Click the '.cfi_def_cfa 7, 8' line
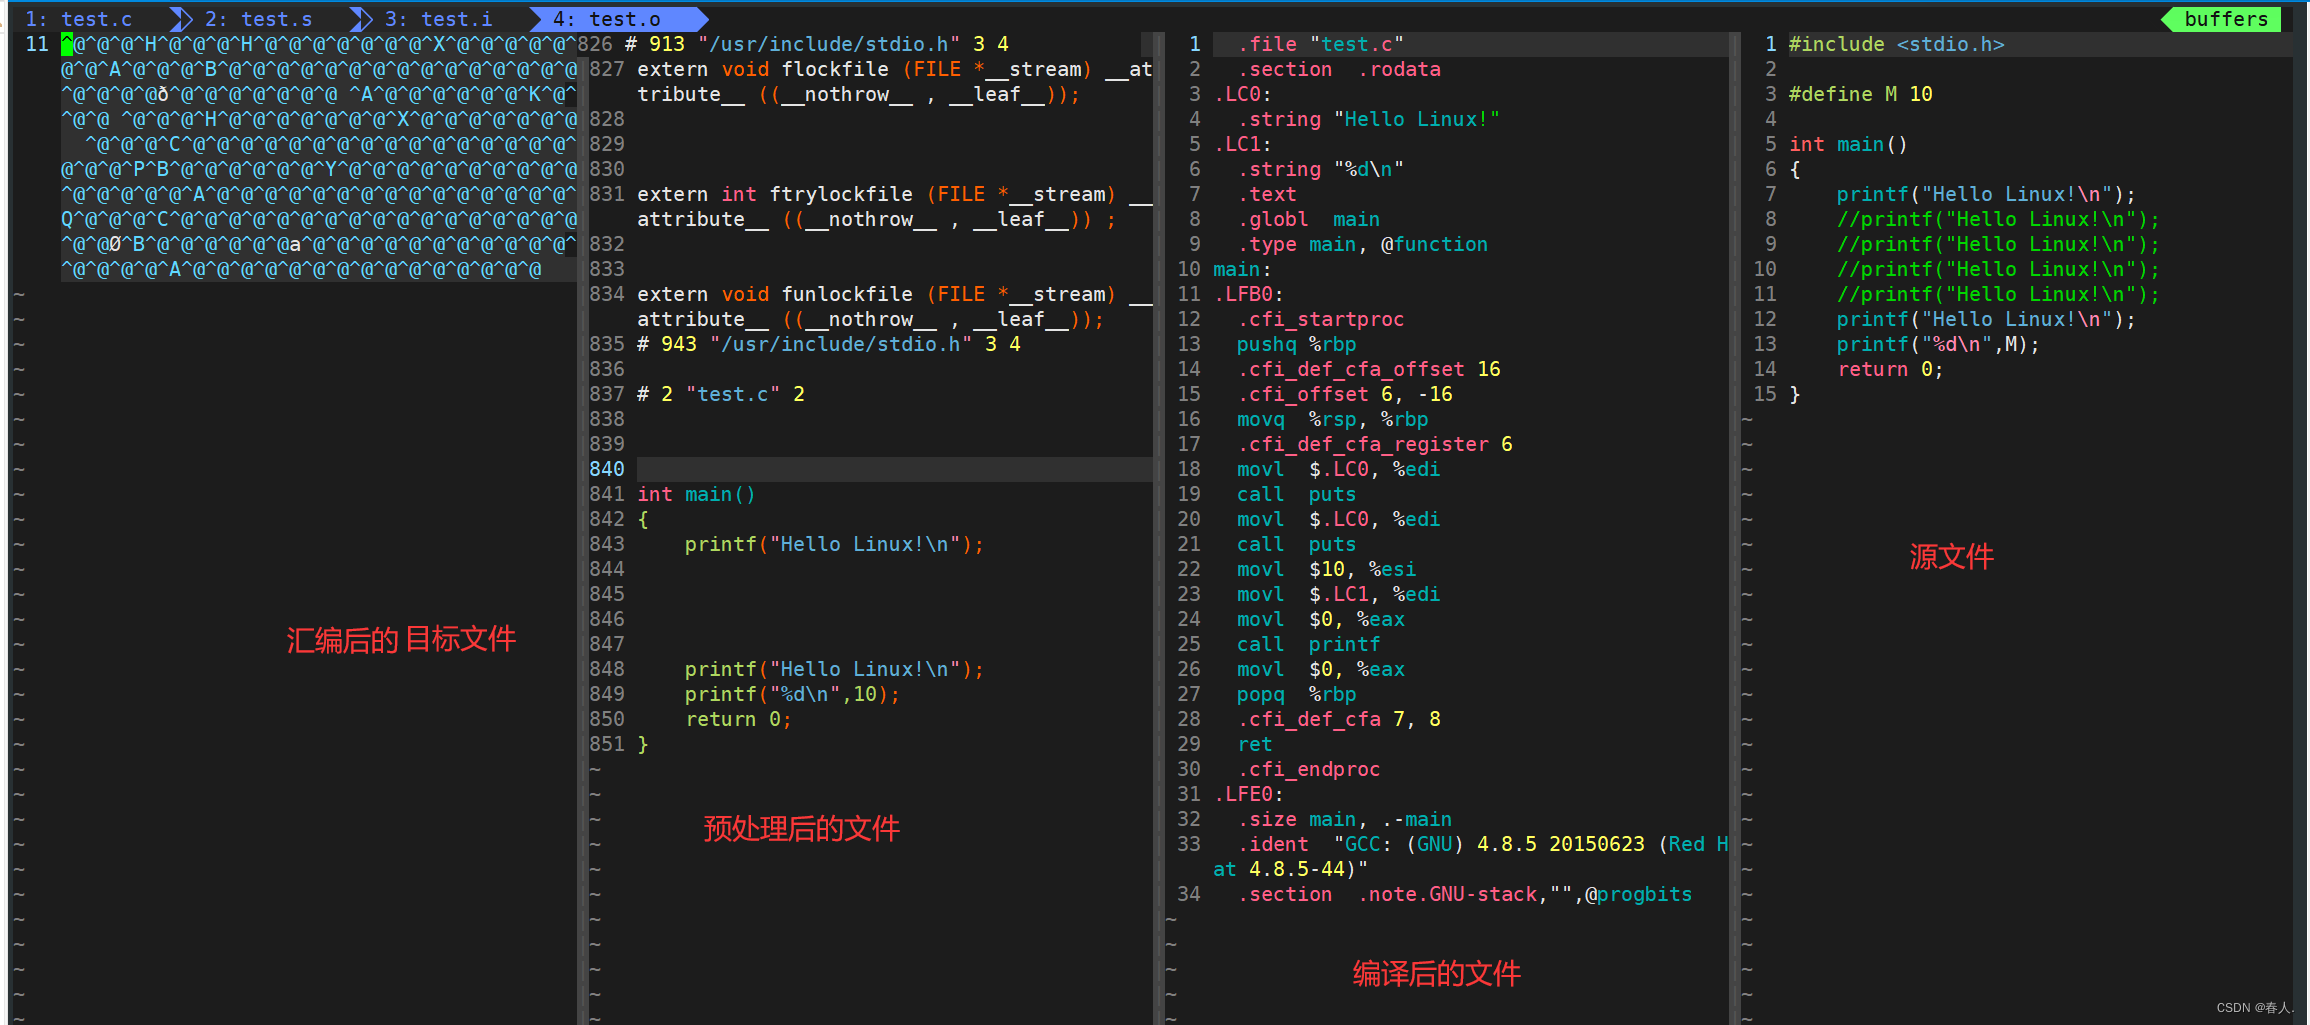 point(1338,719)
